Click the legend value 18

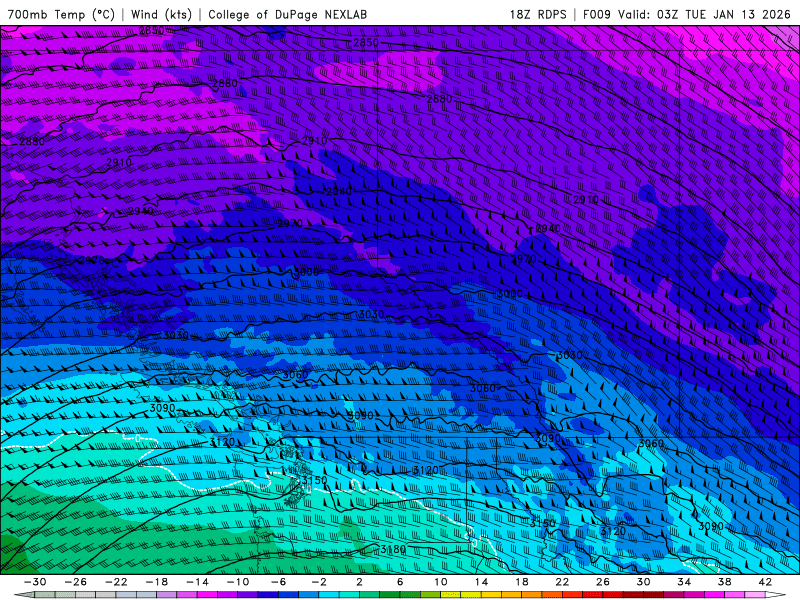(x=521, y=582)
